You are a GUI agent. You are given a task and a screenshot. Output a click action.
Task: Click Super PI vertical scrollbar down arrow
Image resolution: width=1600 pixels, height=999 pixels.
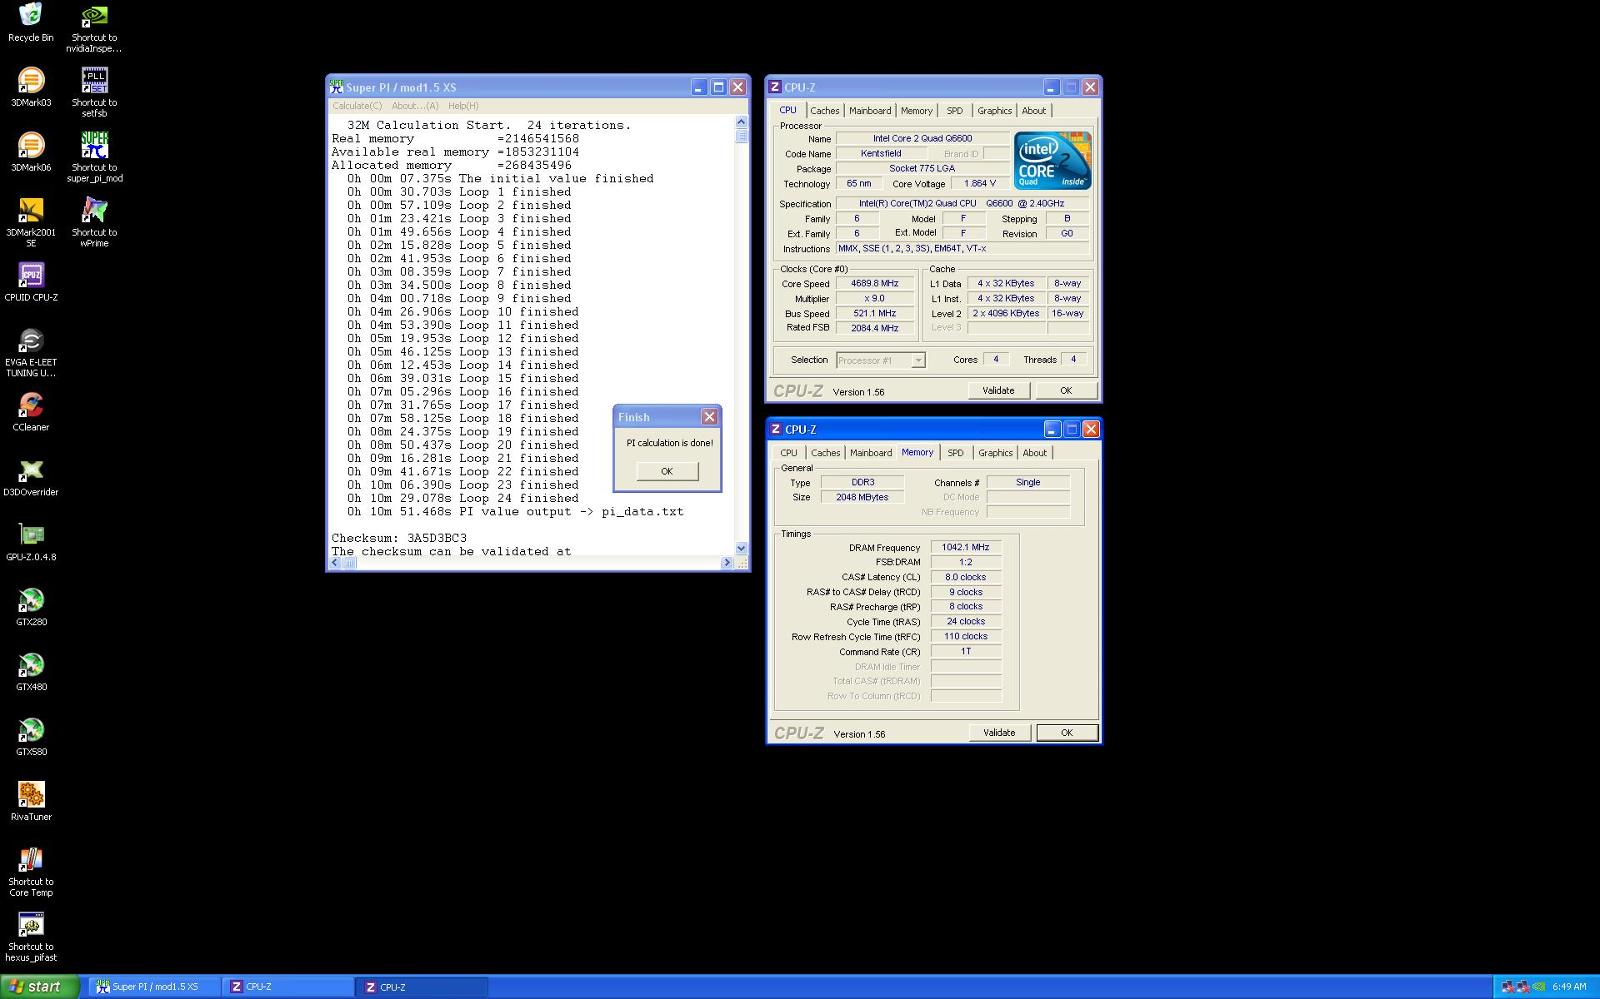click(741, 548)
